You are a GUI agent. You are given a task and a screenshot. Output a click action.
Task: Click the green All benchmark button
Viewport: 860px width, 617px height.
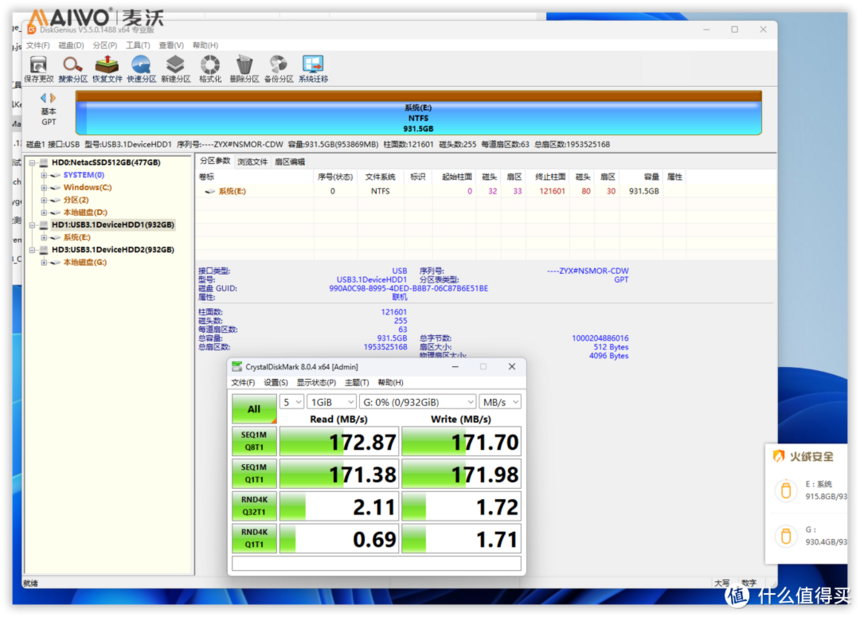click(254, 409)
